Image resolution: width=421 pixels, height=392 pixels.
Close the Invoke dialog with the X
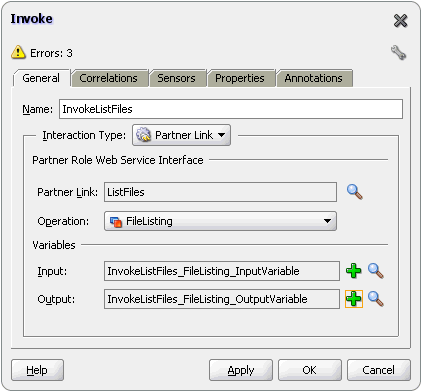400,21
